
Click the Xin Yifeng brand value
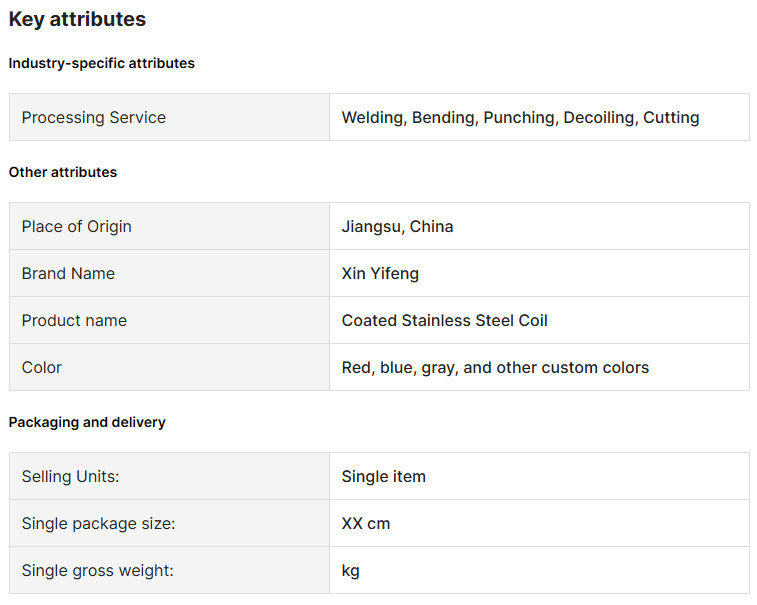(380, 273)
